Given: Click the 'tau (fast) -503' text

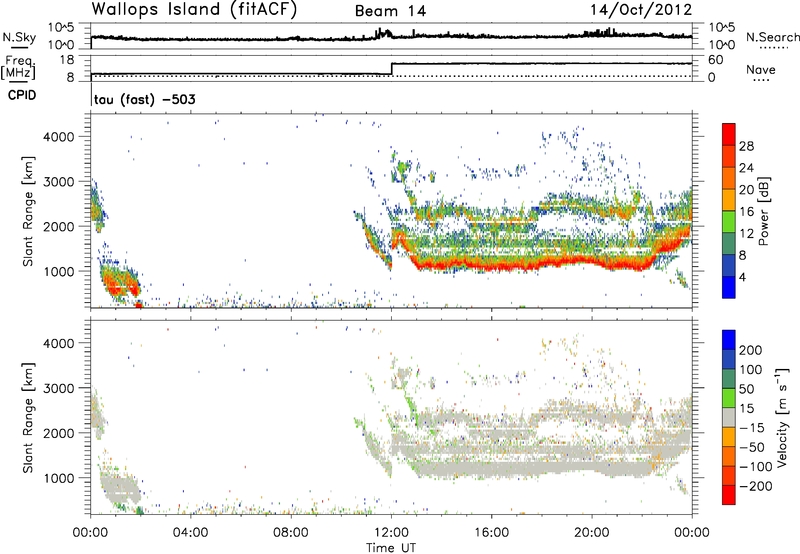Looking at the screenshot, I should [x=144, y=99].
